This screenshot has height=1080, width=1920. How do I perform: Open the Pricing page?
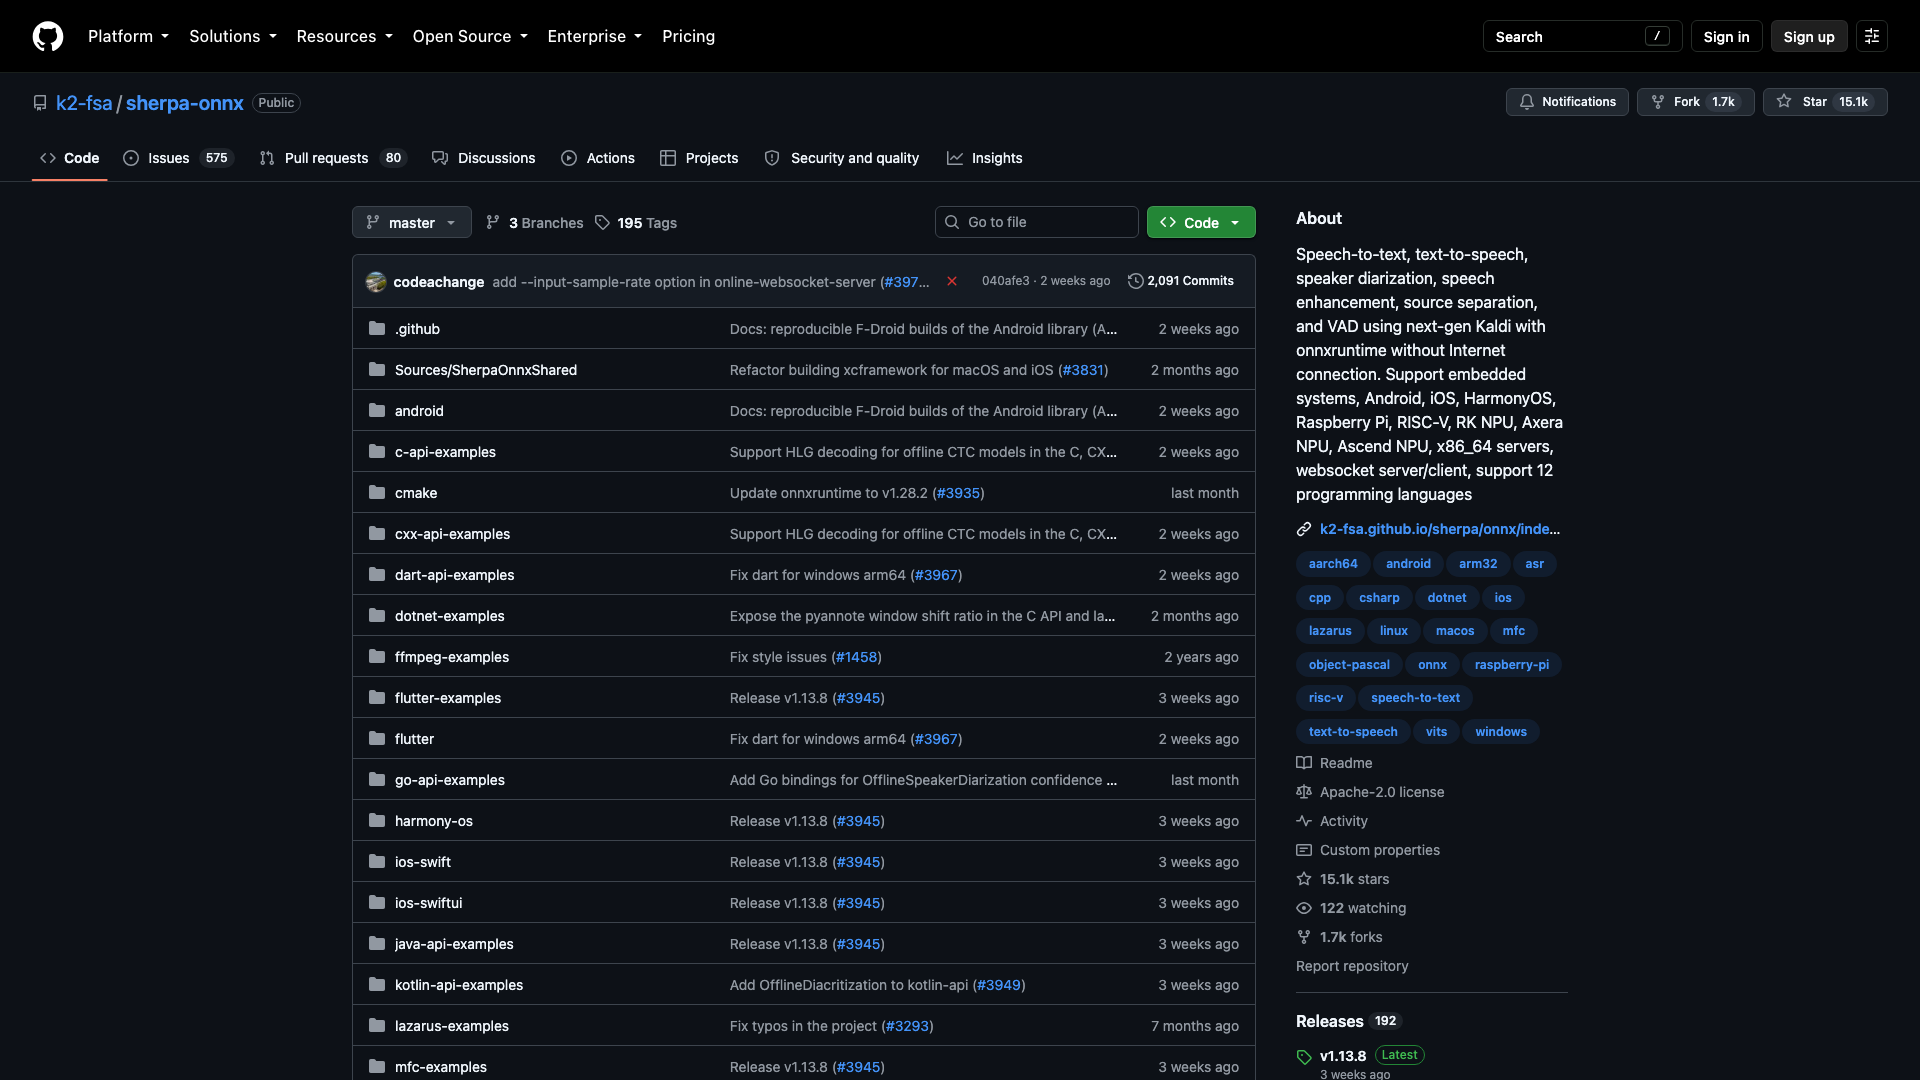tap(688, 36)
